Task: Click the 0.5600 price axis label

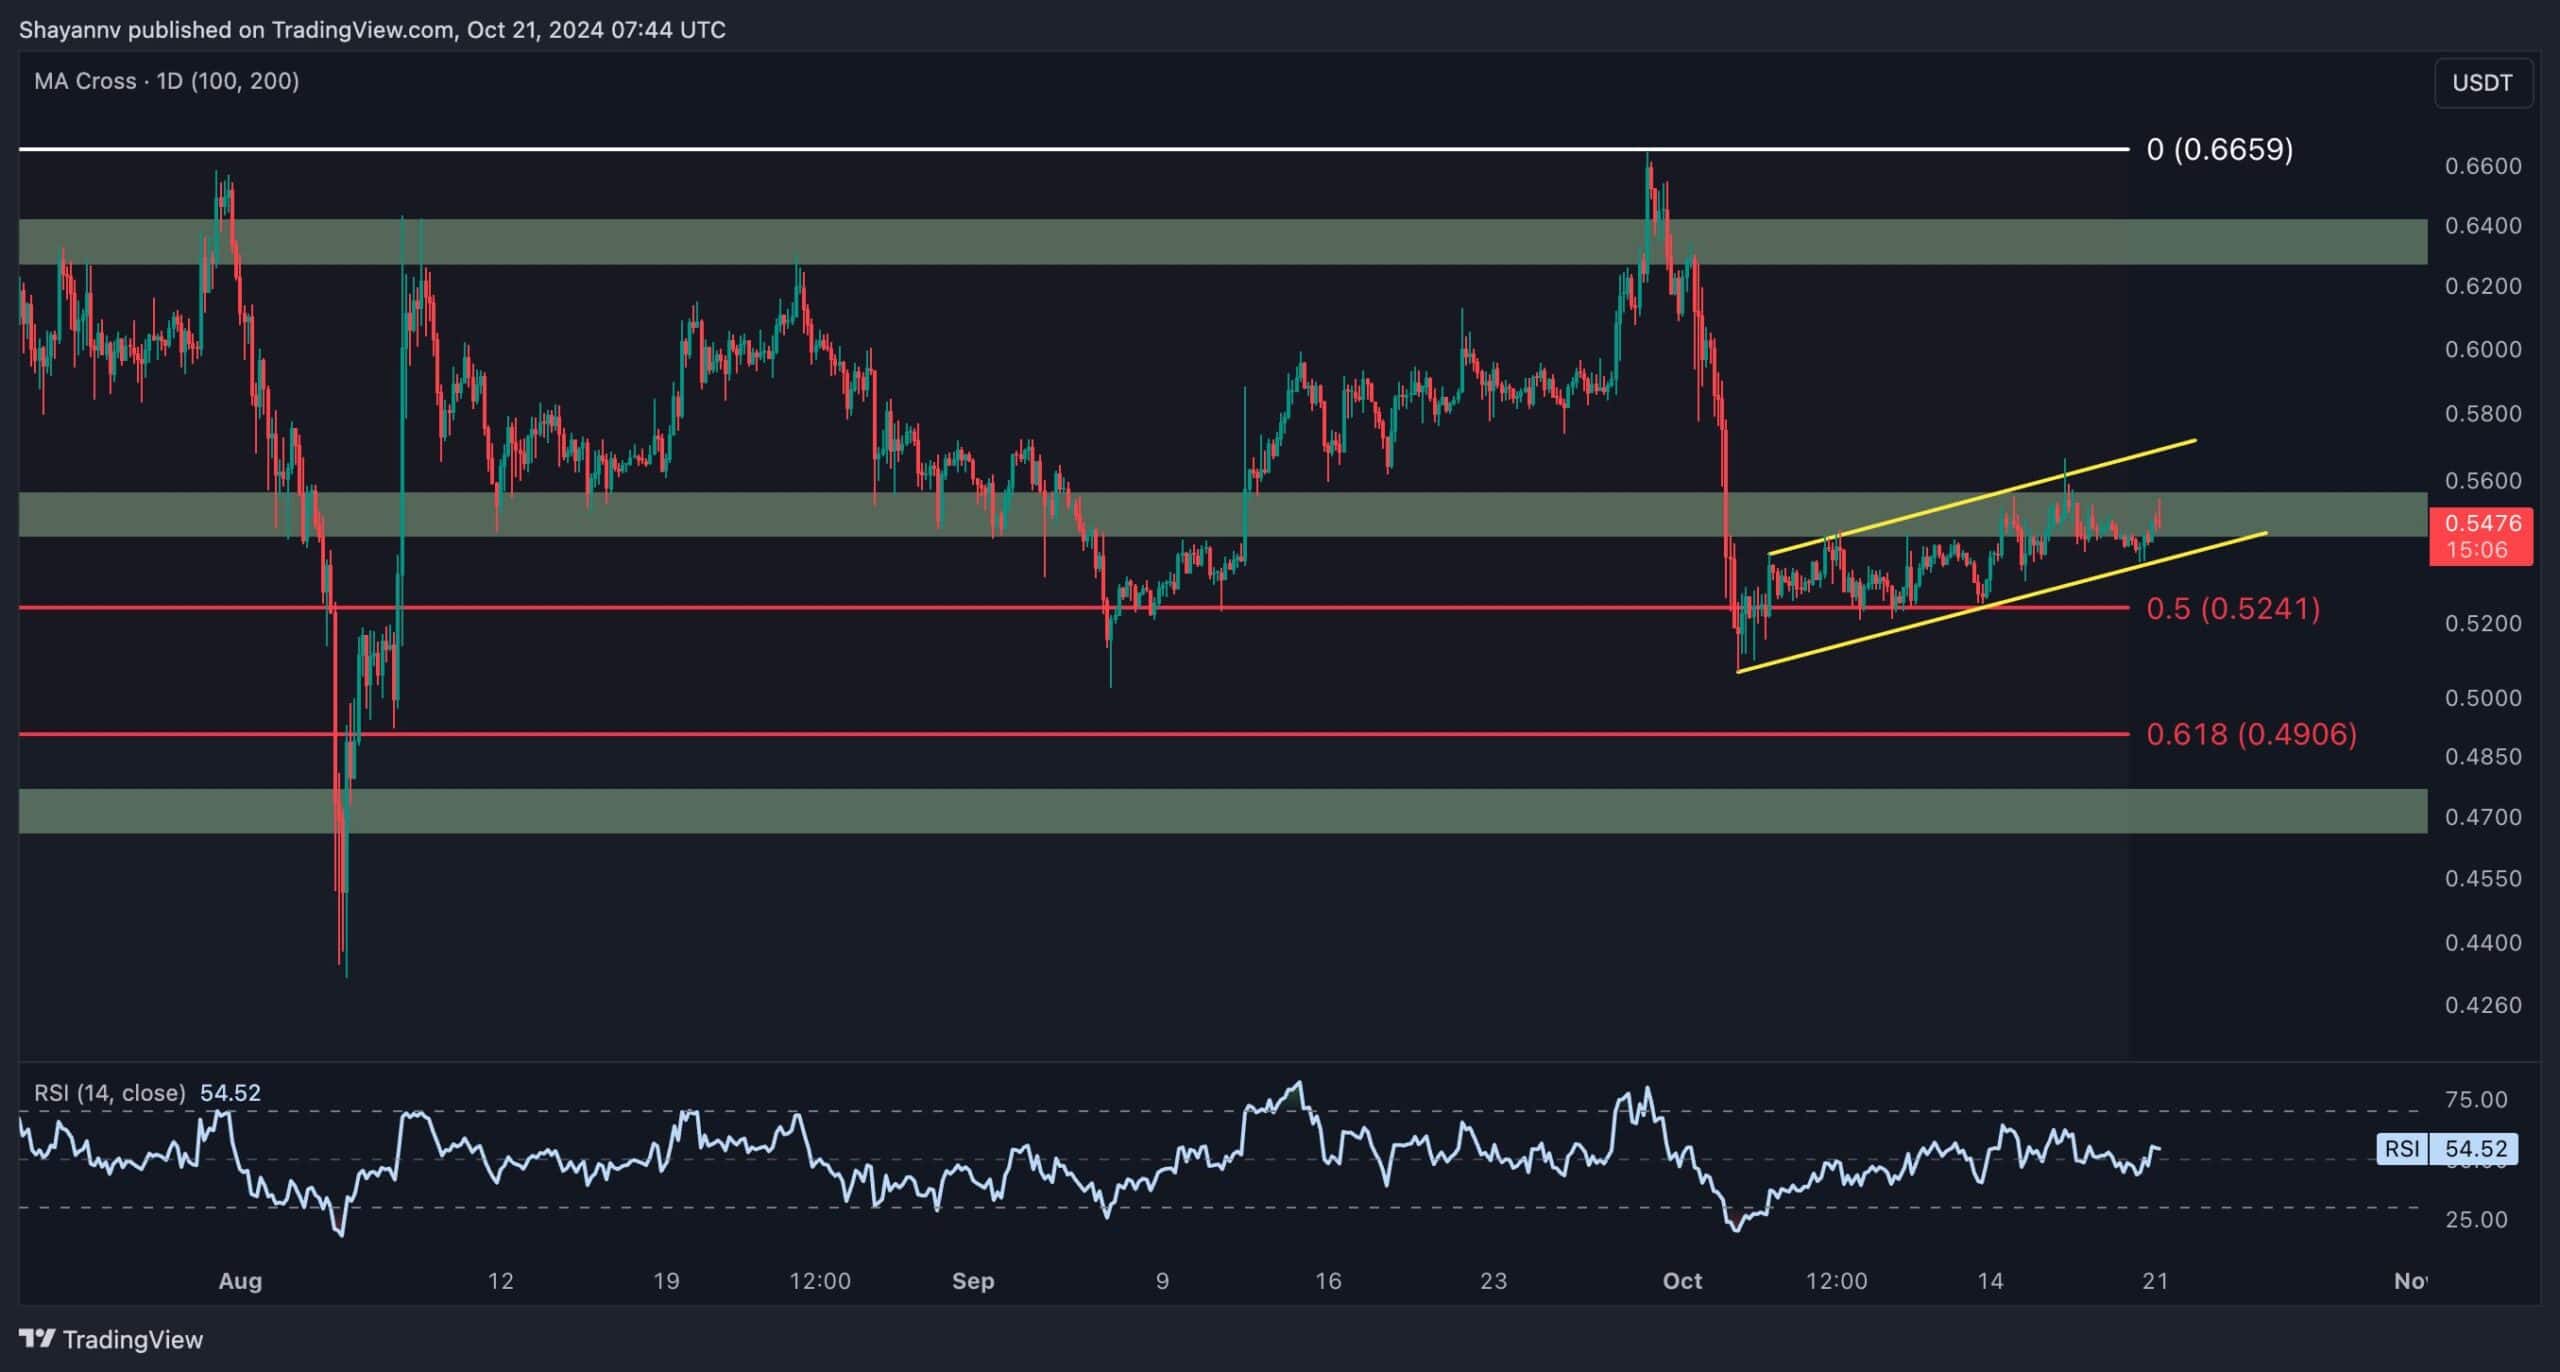Action: click(x=2483, y=481)
